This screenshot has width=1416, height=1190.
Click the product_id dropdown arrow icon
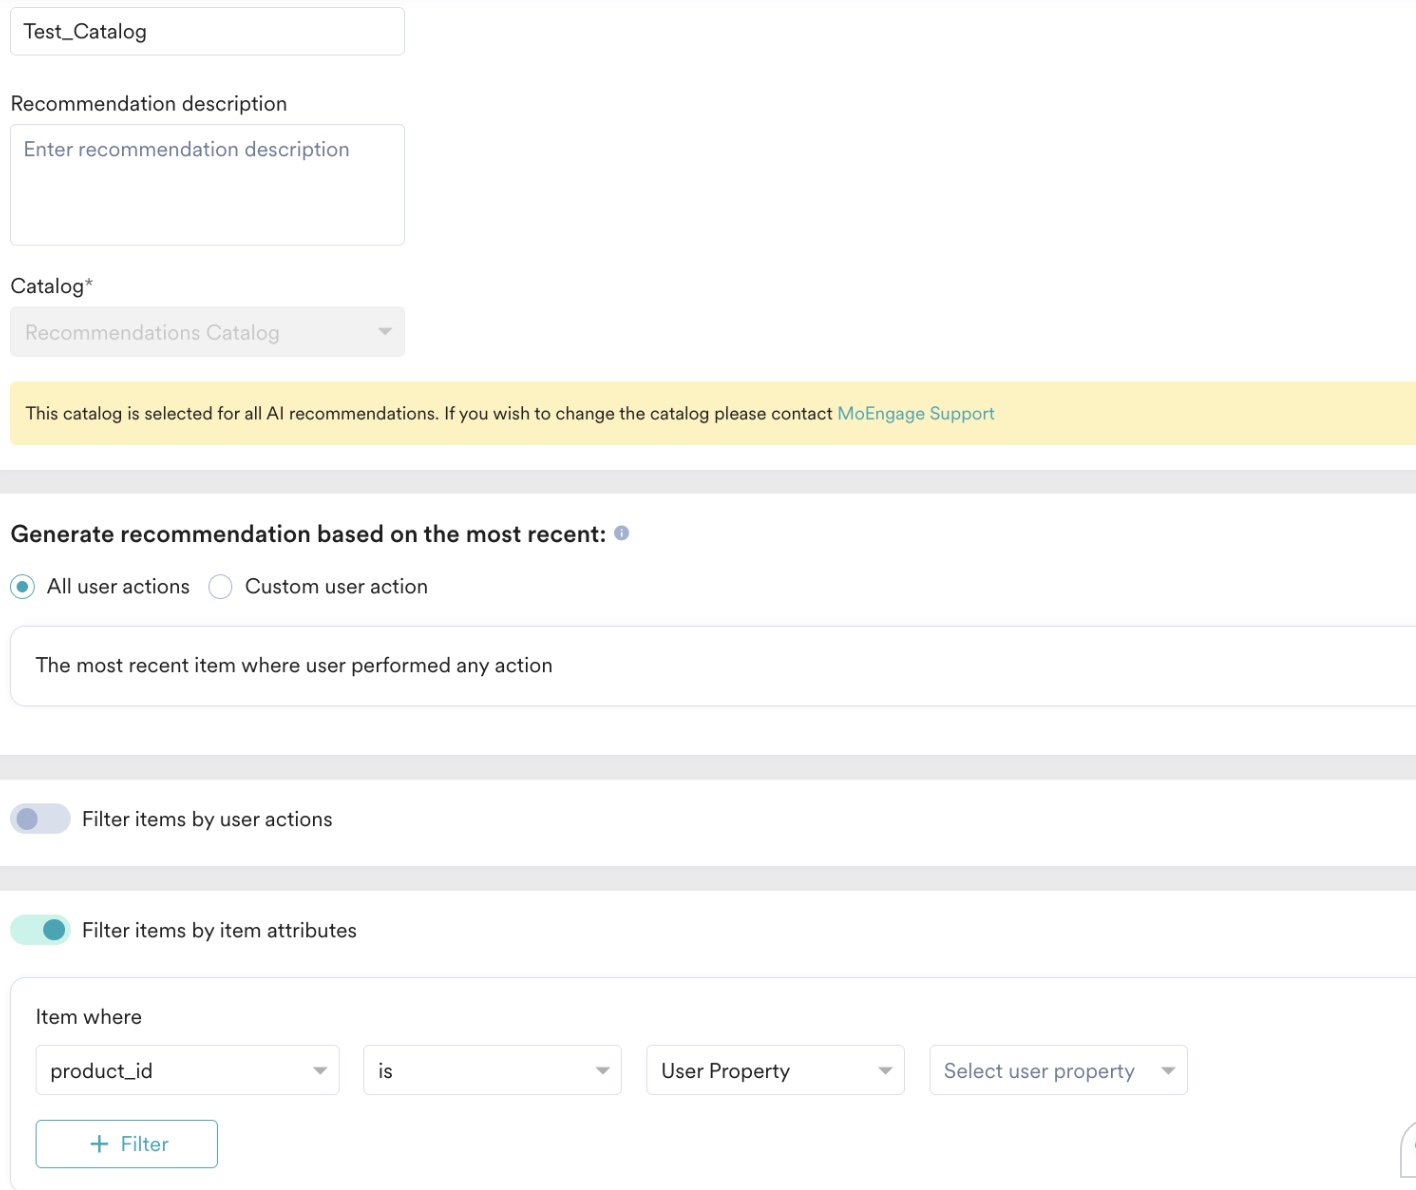pyautogui.click(x=320, y=1071)
